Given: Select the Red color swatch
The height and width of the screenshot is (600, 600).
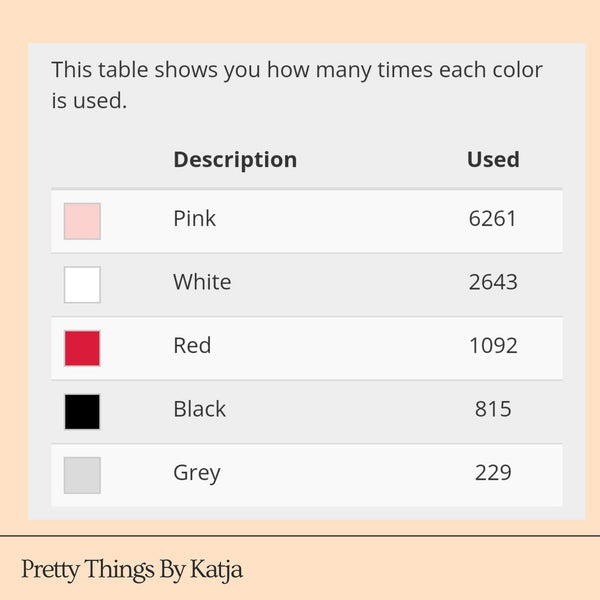Looking at the screenshot, I should (x=82, y=348).
